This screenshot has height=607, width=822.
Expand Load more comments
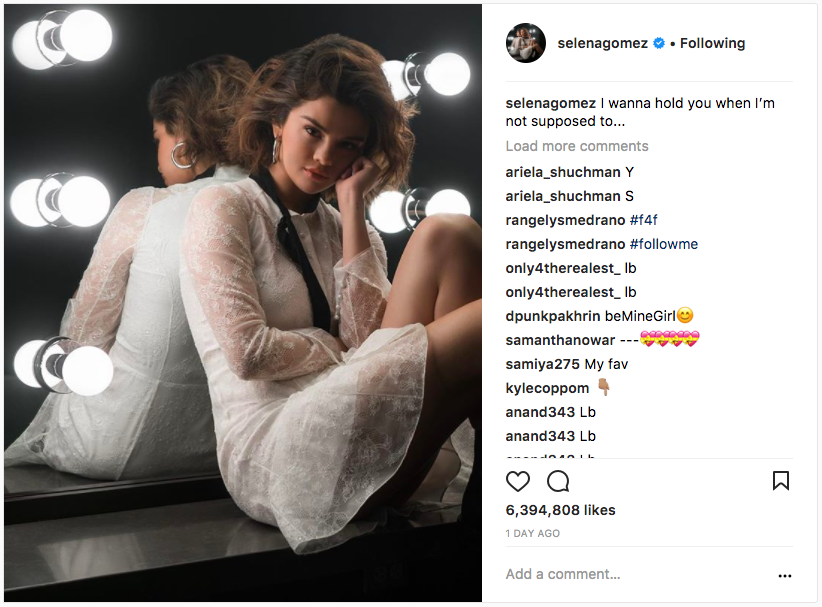pos(577,146)
